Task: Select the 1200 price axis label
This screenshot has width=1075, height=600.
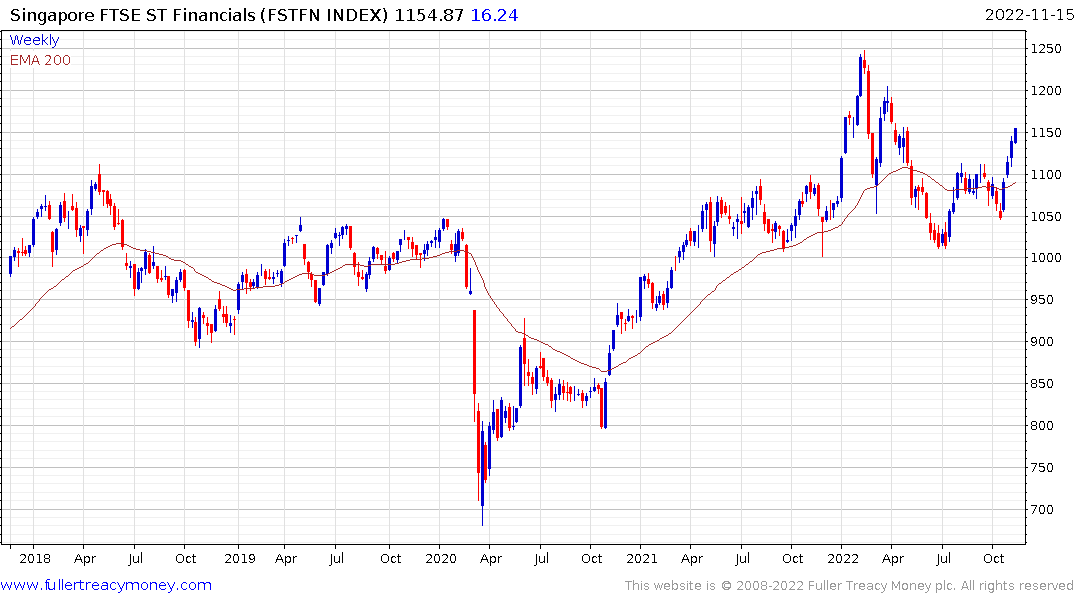Action: click(x=1046, y=91)
